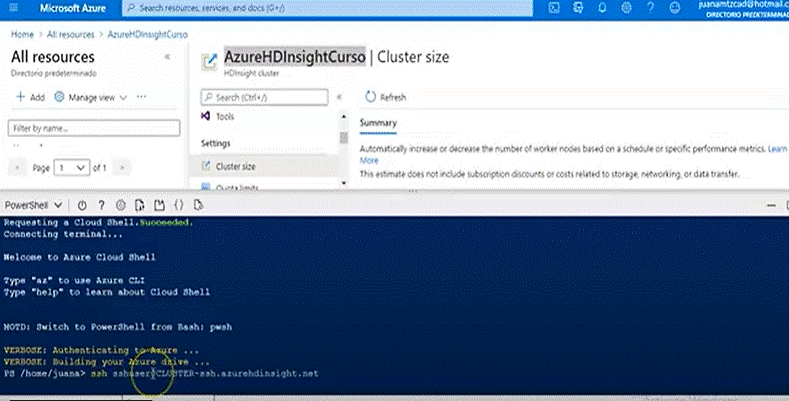
Task: Open Cloud Shell from top bar
Action: pos(554,8)
